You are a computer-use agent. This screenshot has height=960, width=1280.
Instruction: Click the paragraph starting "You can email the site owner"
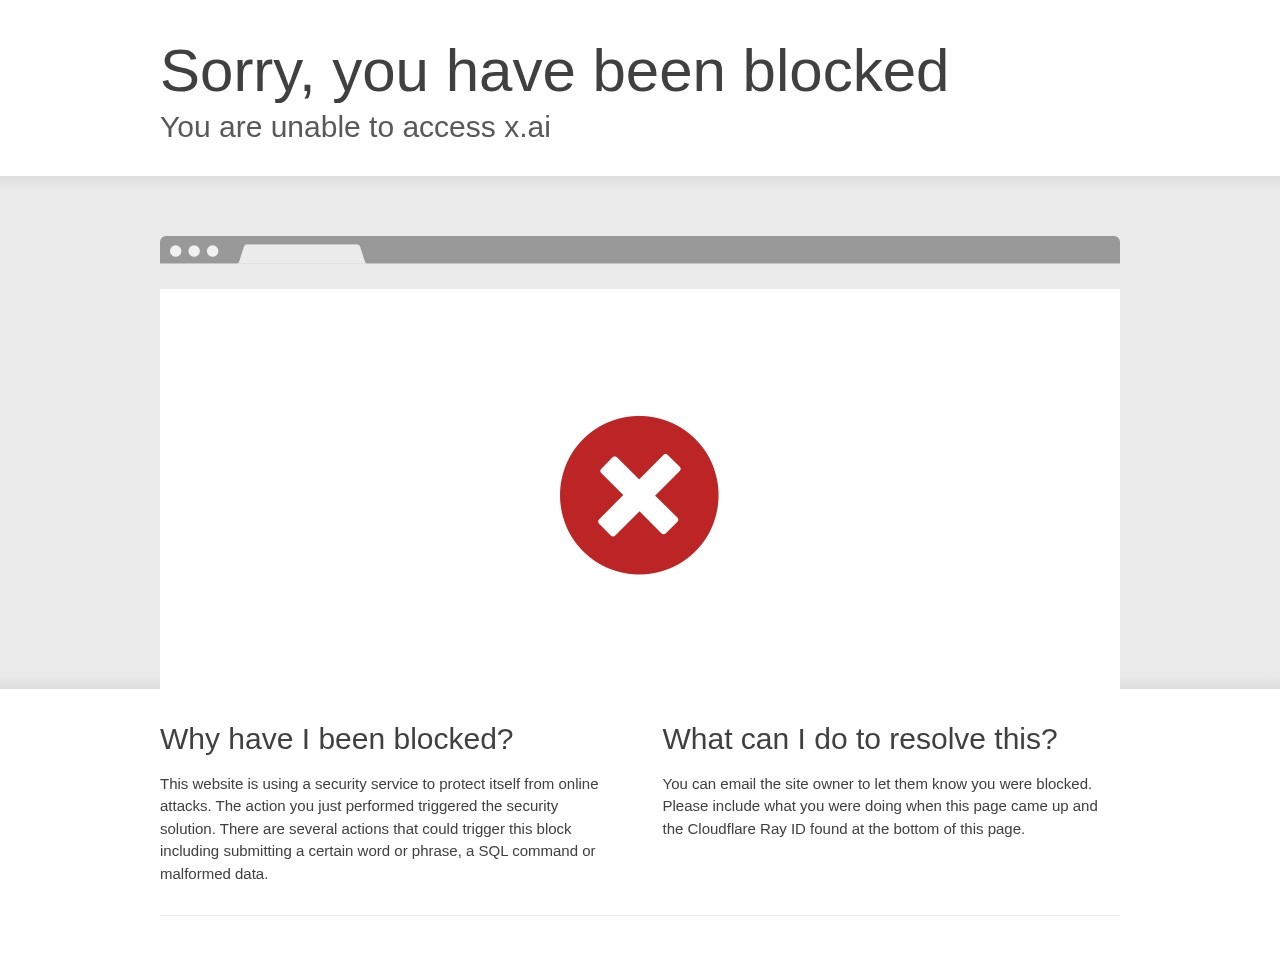(x=880, y=806)
